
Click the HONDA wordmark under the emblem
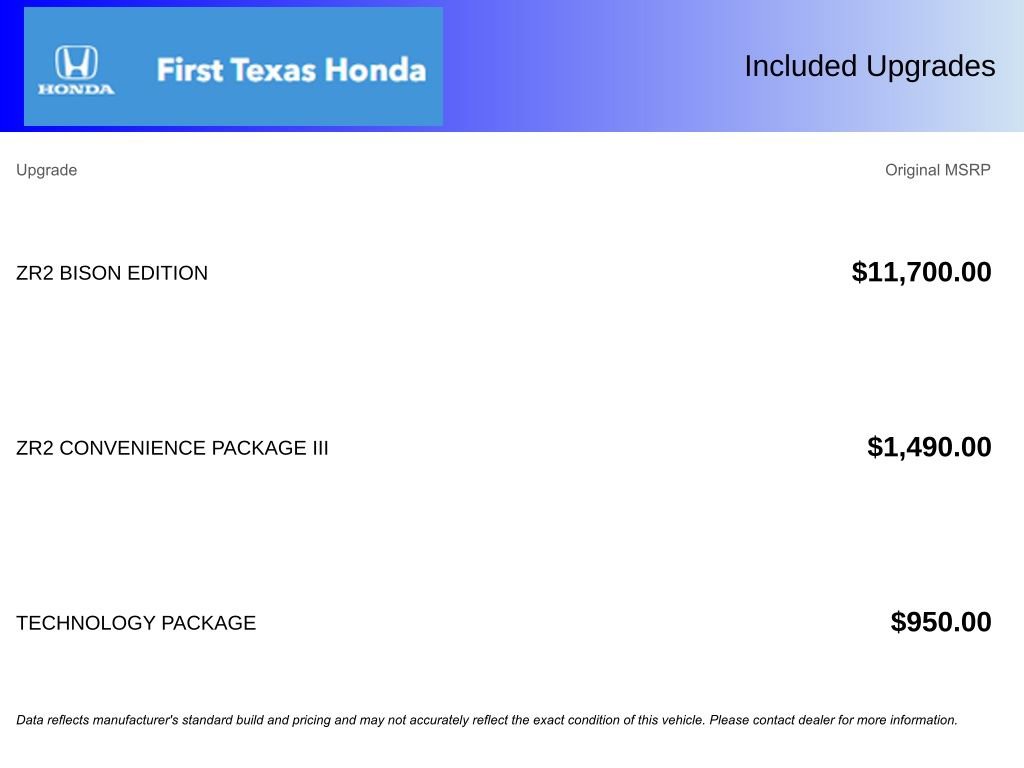point(76,89)
